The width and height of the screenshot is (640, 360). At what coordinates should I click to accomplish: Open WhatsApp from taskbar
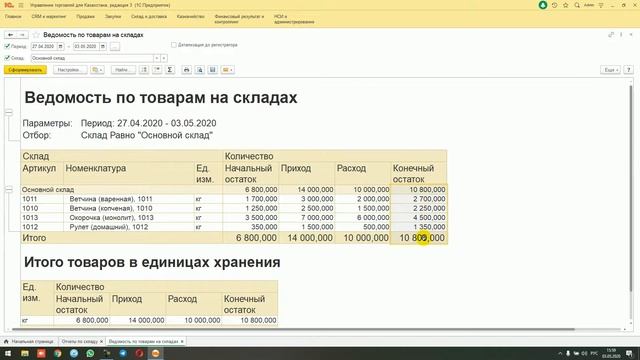(x=90, y=353)
